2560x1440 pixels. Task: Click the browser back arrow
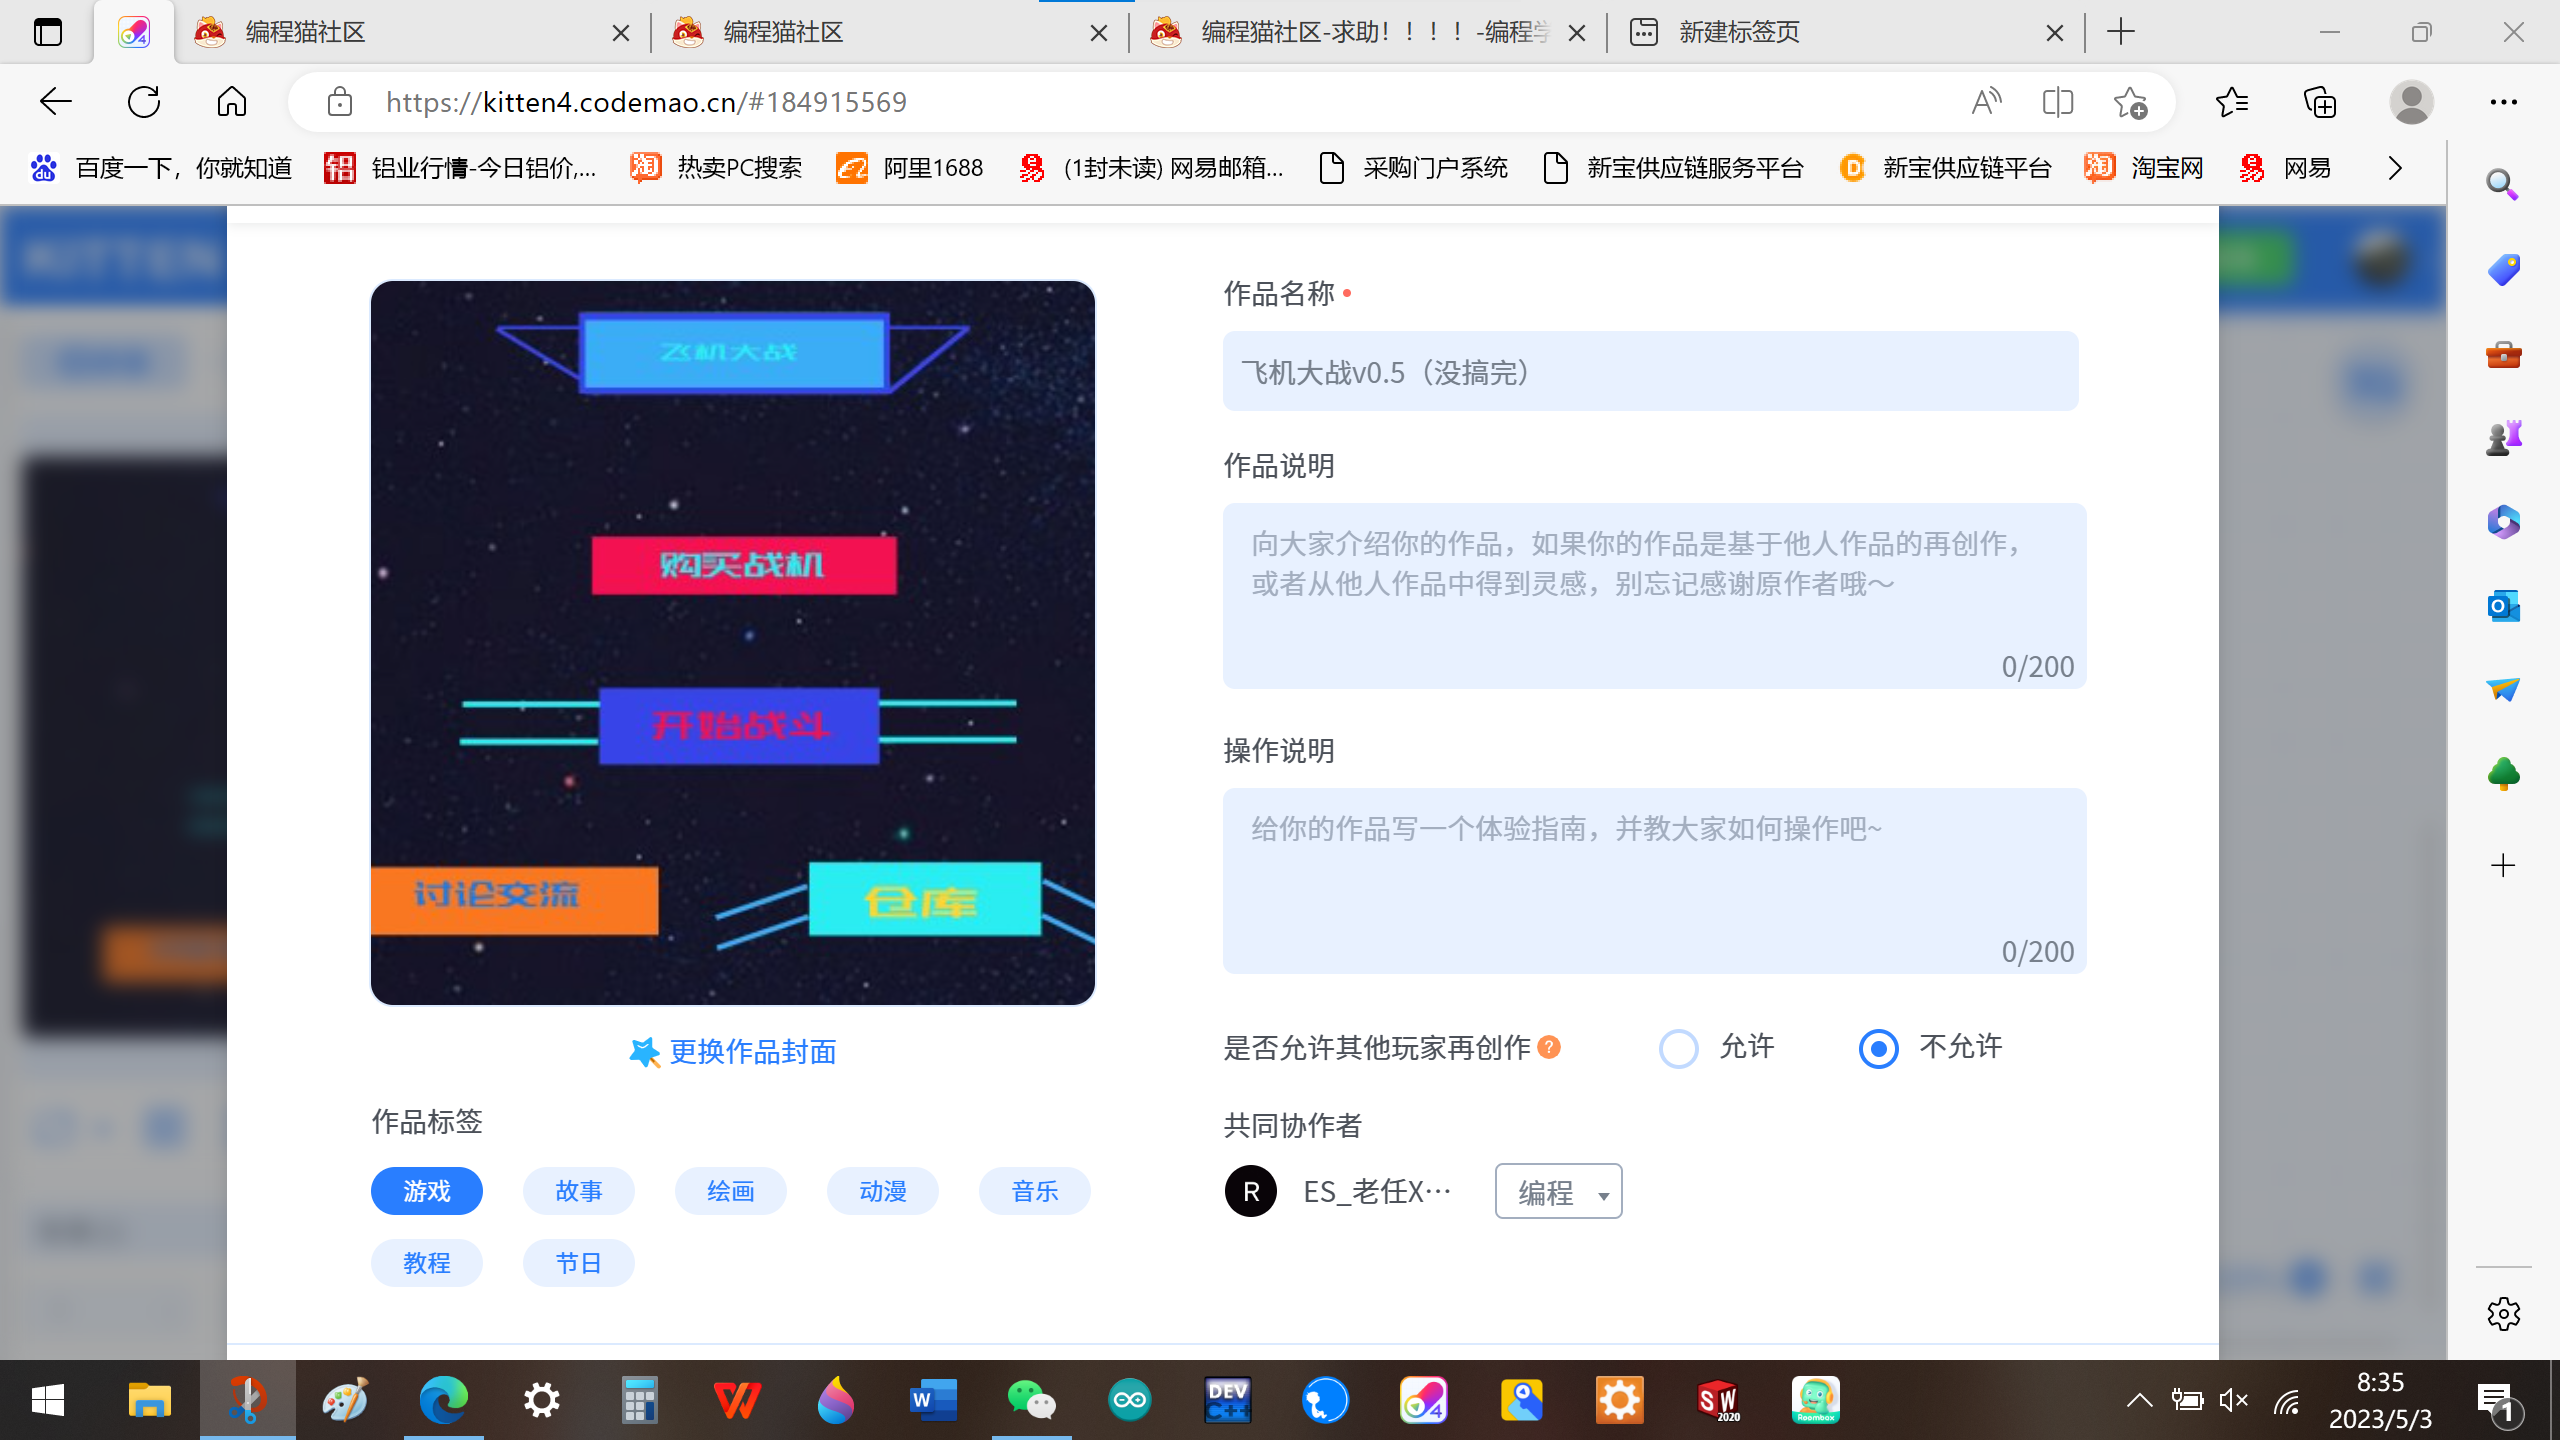[x=56, y=102]
